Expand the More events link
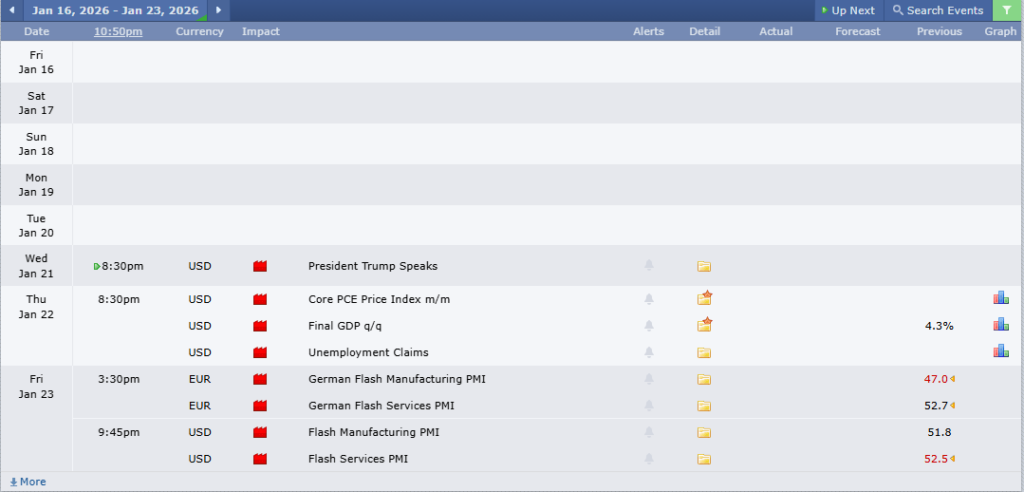 (x=28, y=482)
